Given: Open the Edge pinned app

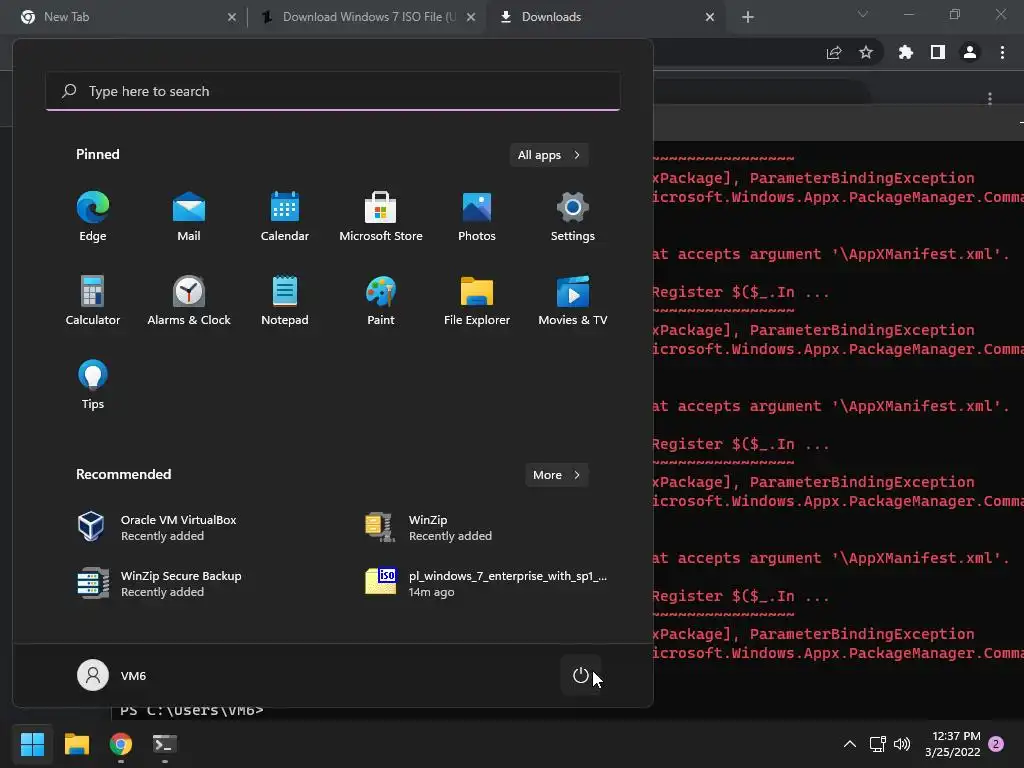Looking at the screenshot, I should click(x=93, y=217).
